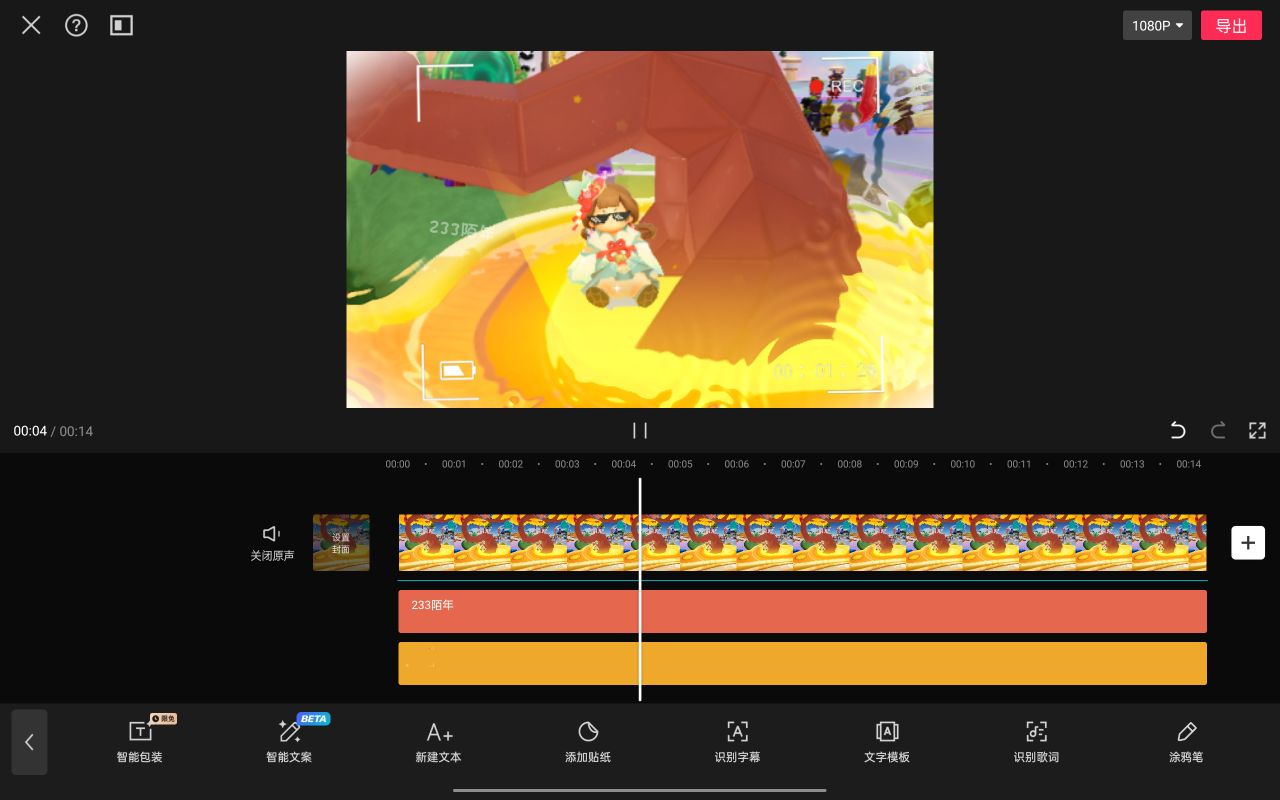The image size is (1280, 800).
Task: Select the 233陌年 text track
Action: point(802,611)
